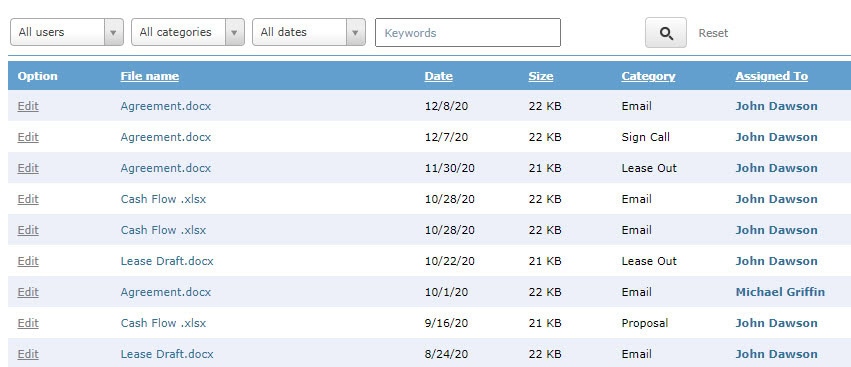Image resolution: width=851 pixels, height=367 pixels.
Task: Open Agreement.docx file from 10/1/20
Action: (166, 292)
